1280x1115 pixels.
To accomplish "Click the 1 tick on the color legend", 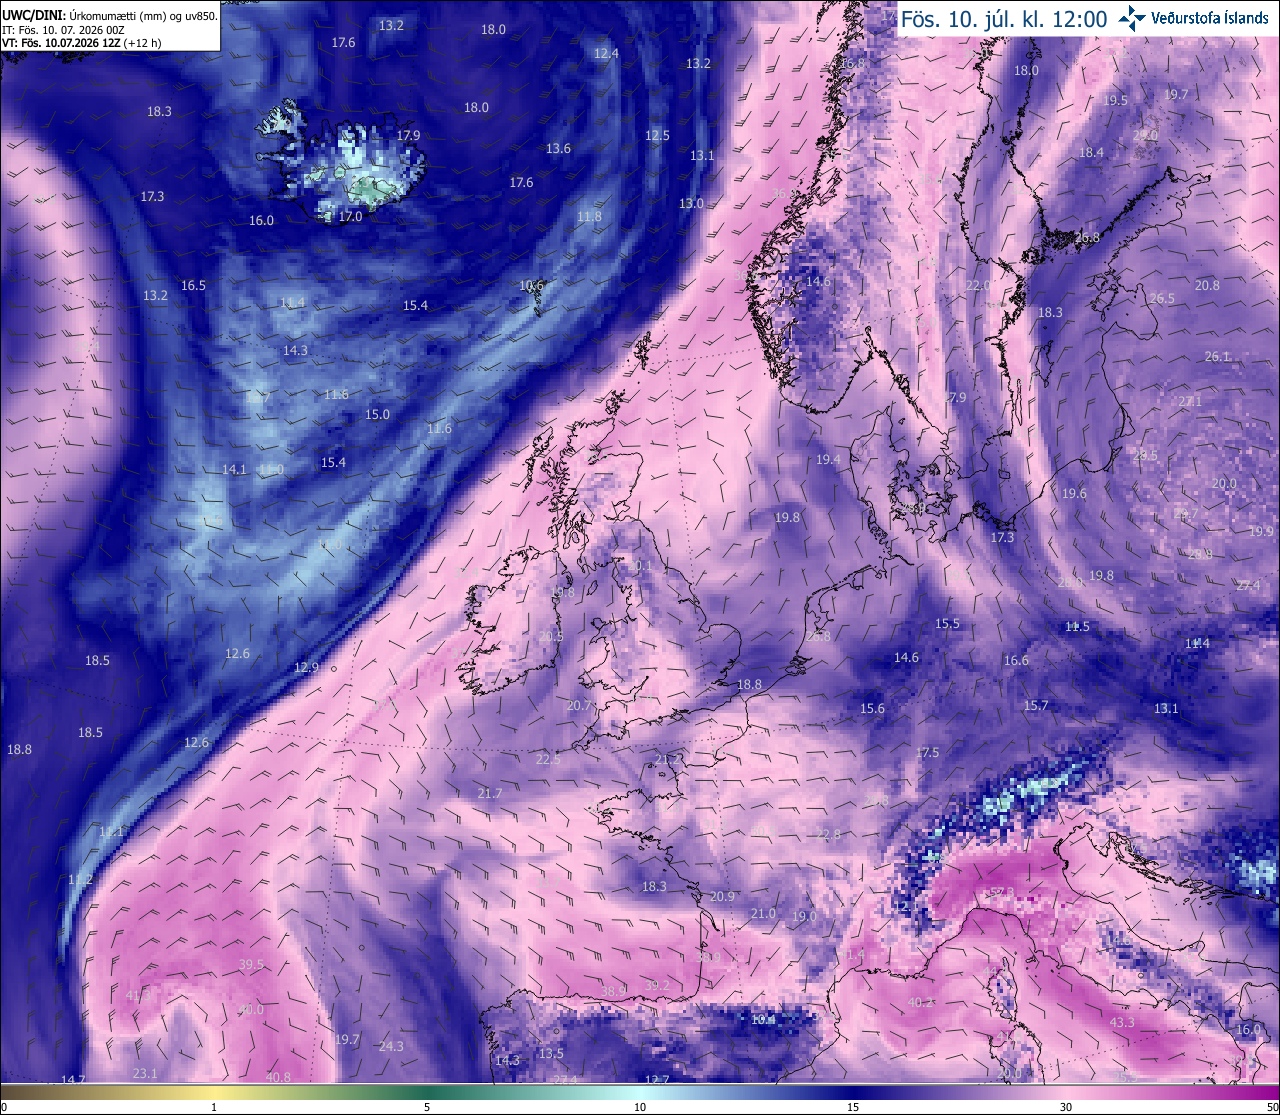I will 214,1107.
